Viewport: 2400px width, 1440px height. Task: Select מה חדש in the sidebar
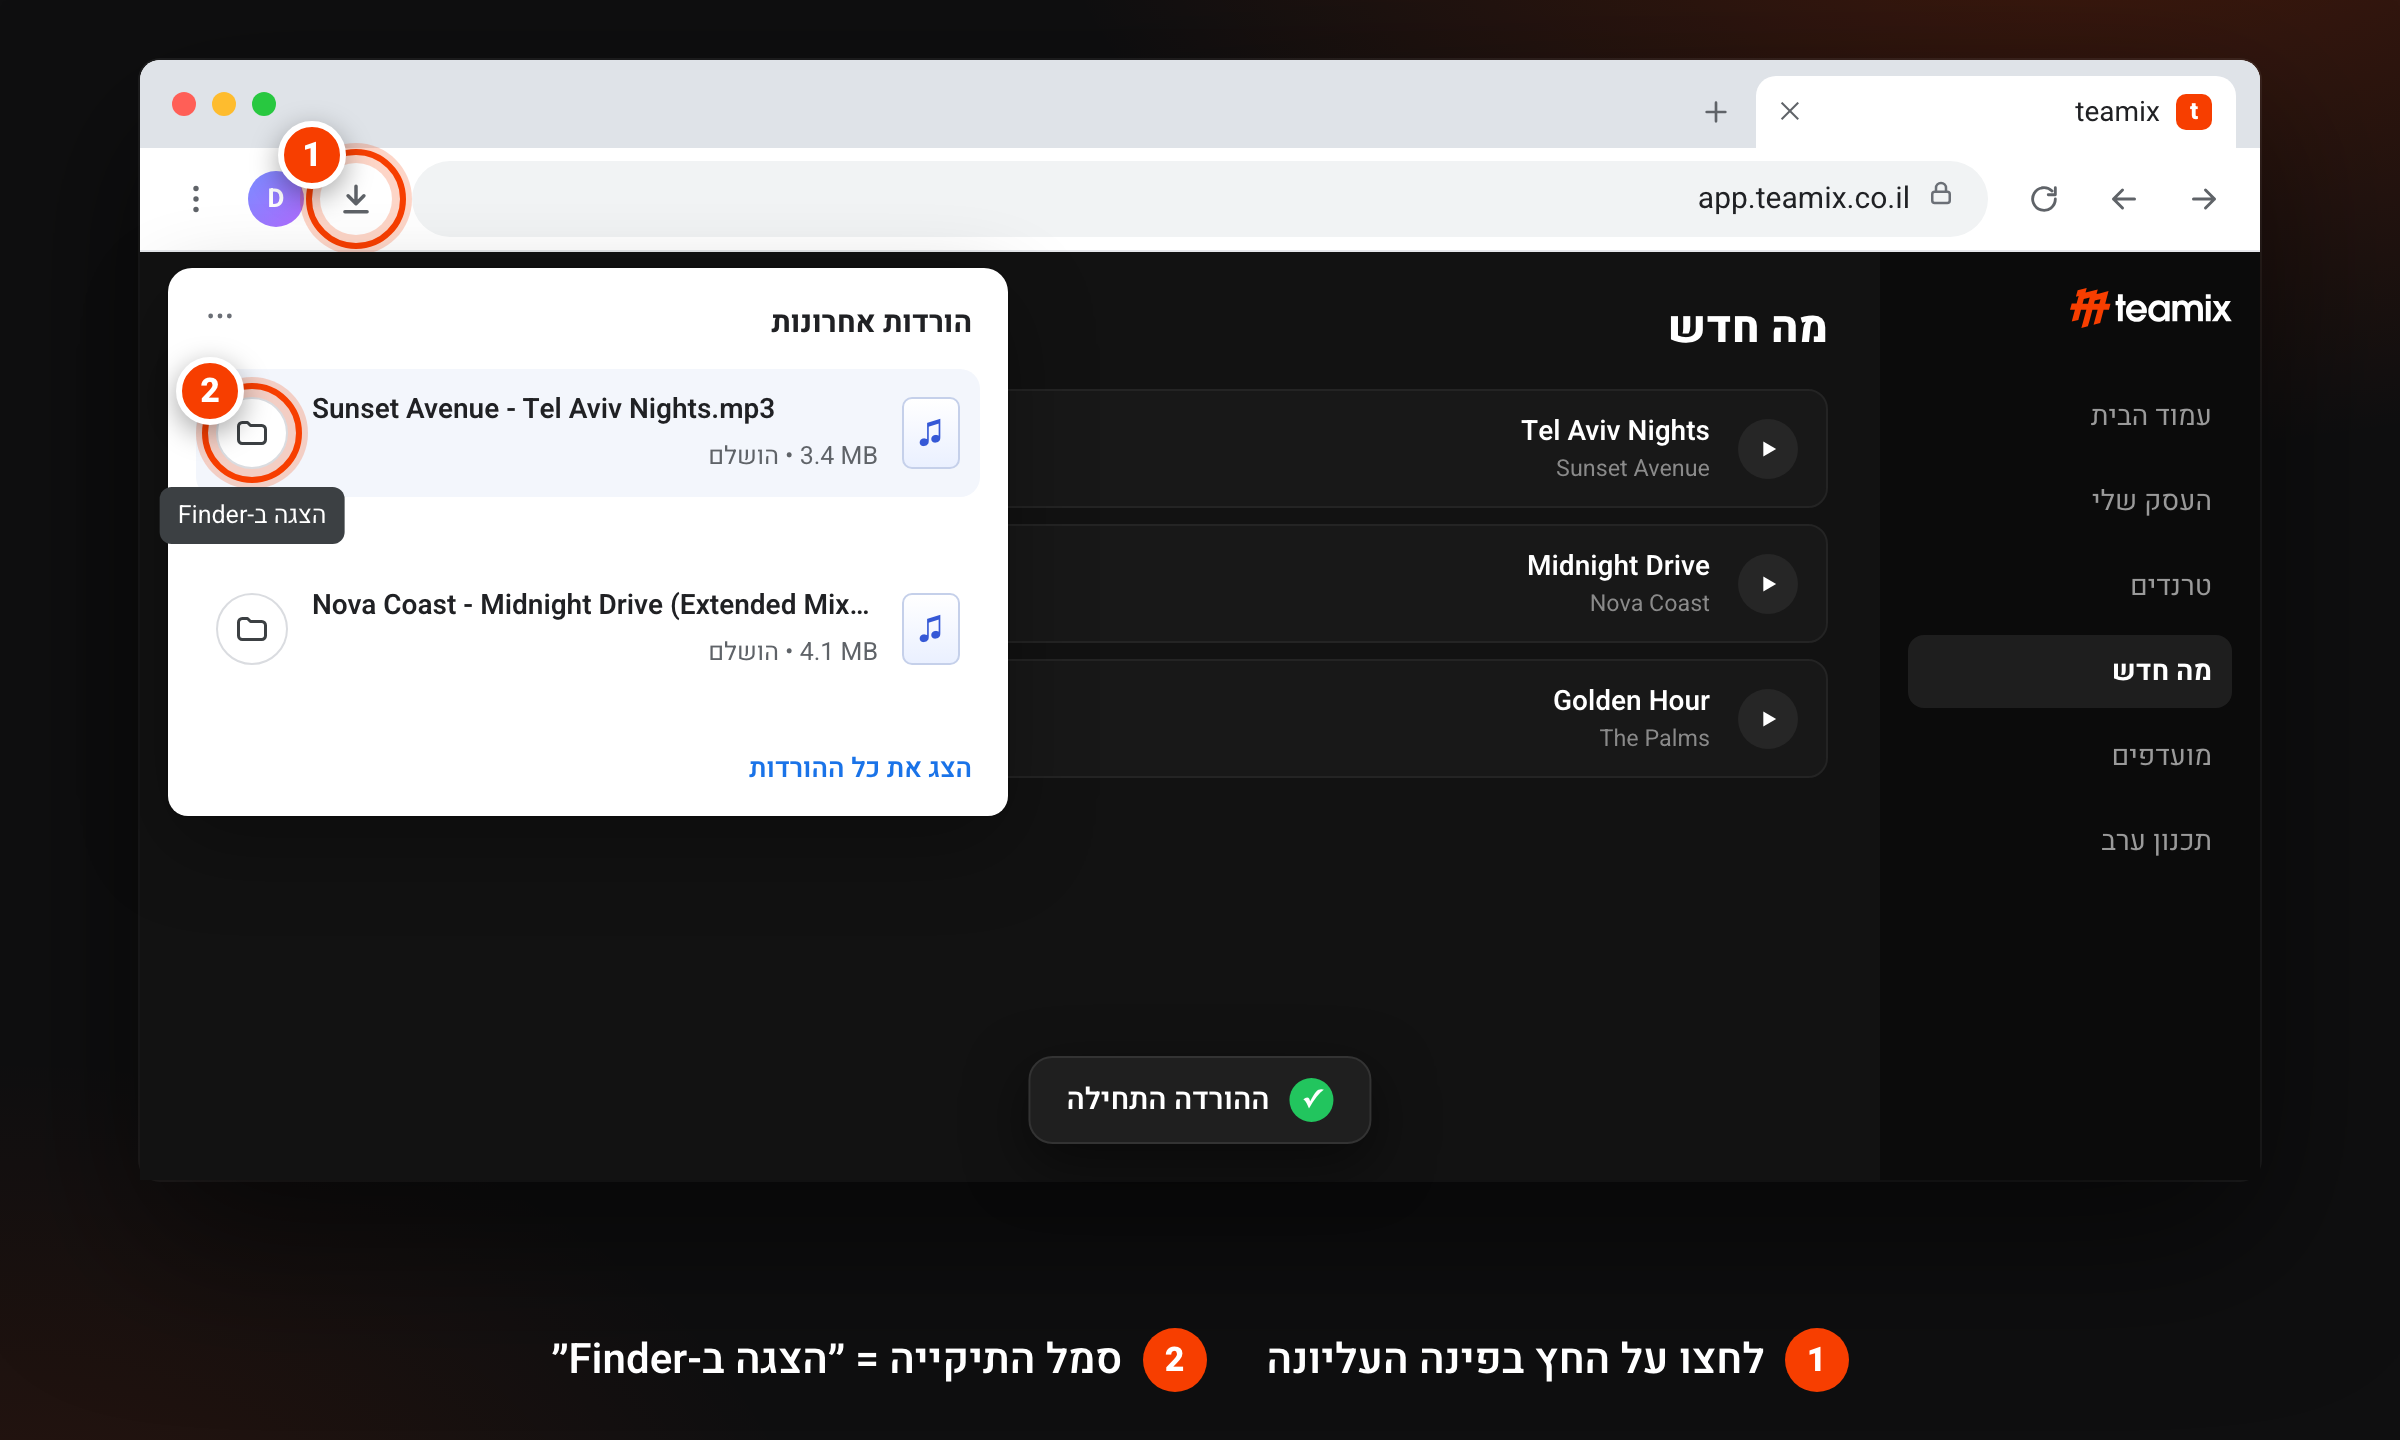click(2069, 671)
